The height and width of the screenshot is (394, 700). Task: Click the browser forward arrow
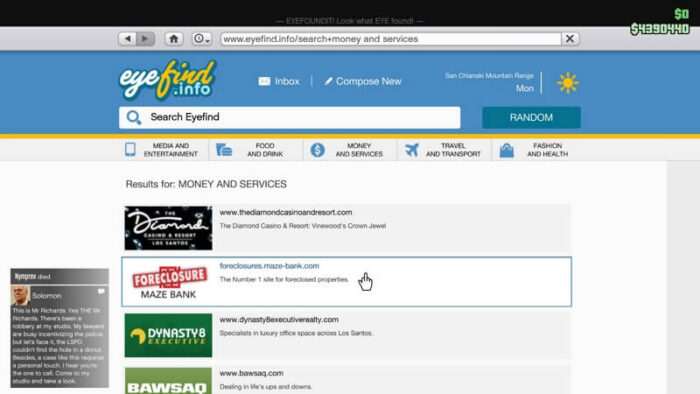coord(146,39)
